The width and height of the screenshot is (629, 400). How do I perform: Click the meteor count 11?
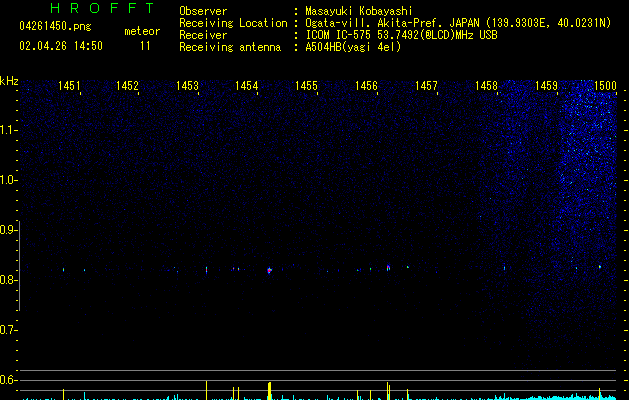pos(145,46)
